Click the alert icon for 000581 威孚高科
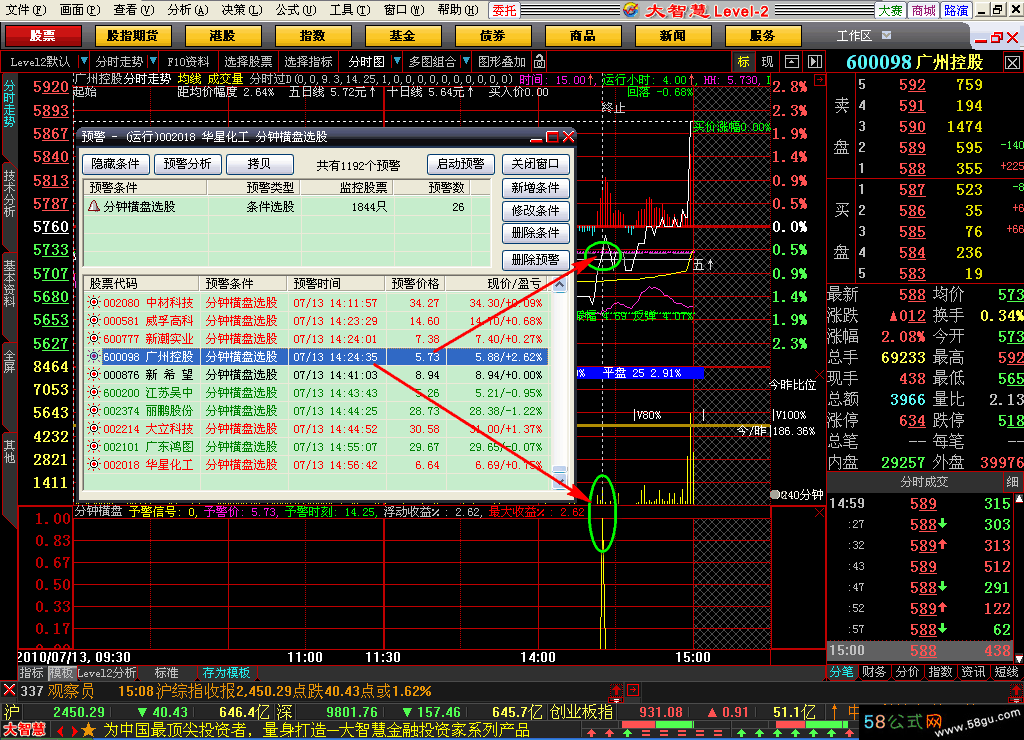The height and width of the screenshot is (740, 1024). tap(94, 321)
